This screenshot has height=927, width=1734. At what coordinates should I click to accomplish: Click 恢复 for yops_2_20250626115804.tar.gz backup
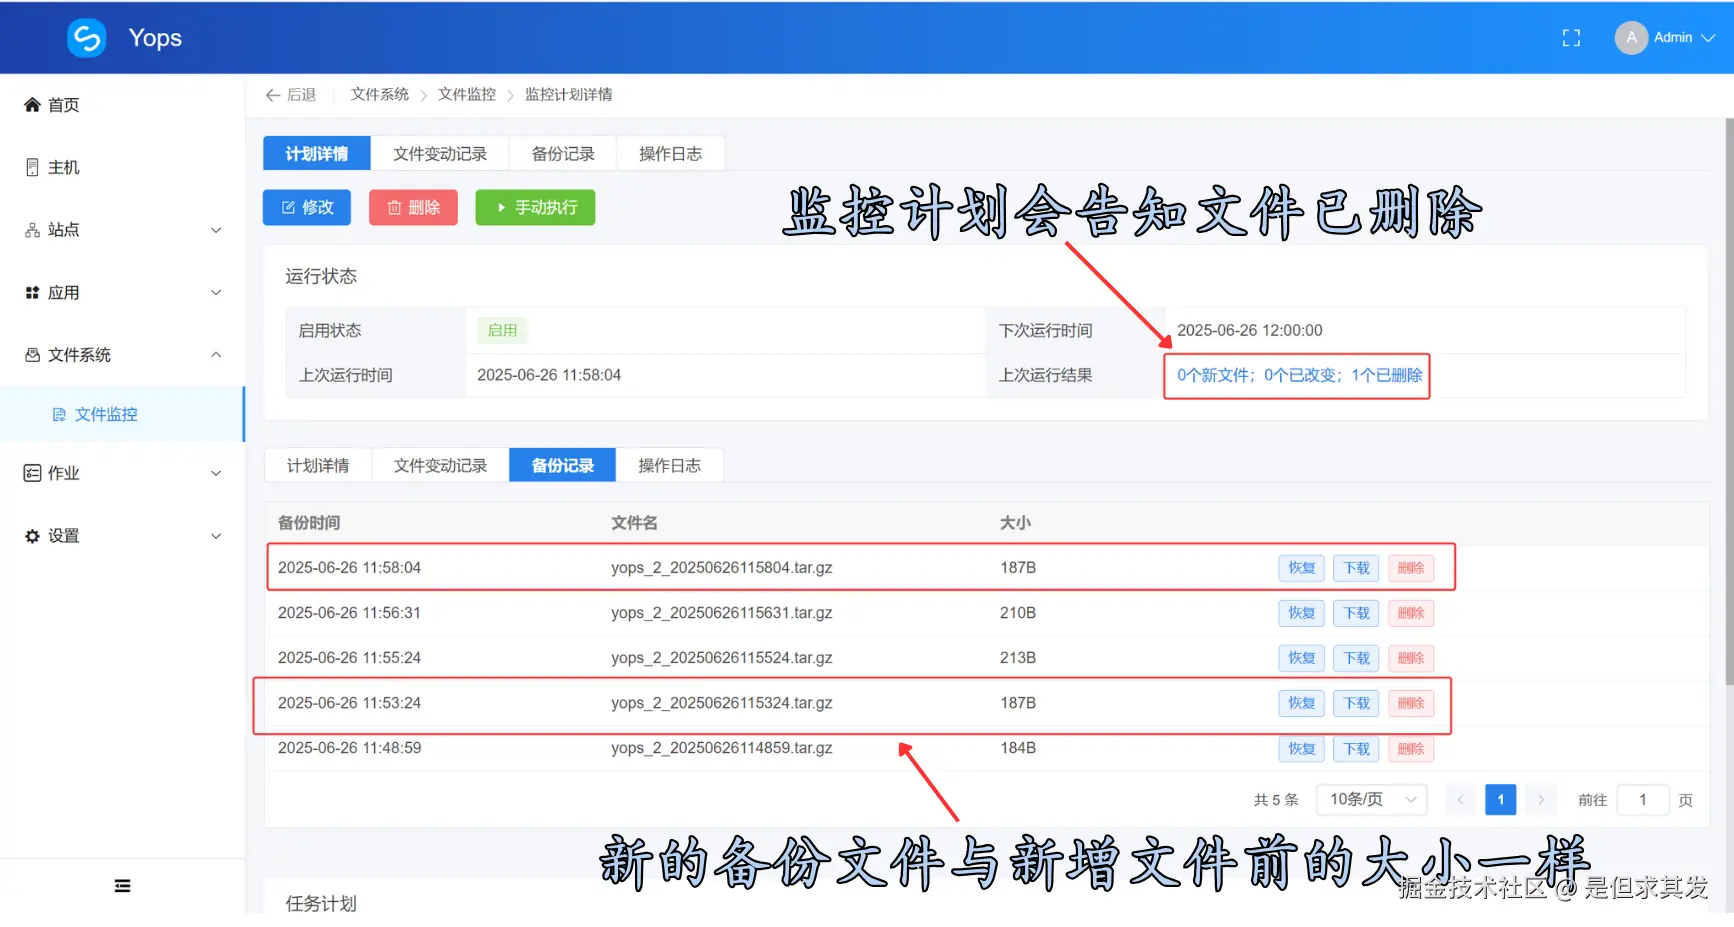click(x=1301, y=568)
